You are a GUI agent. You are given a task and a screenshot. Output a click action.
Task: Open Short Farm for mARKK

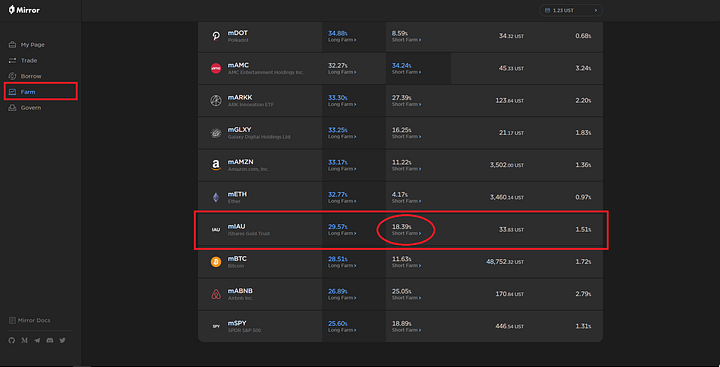click(406, 104)
